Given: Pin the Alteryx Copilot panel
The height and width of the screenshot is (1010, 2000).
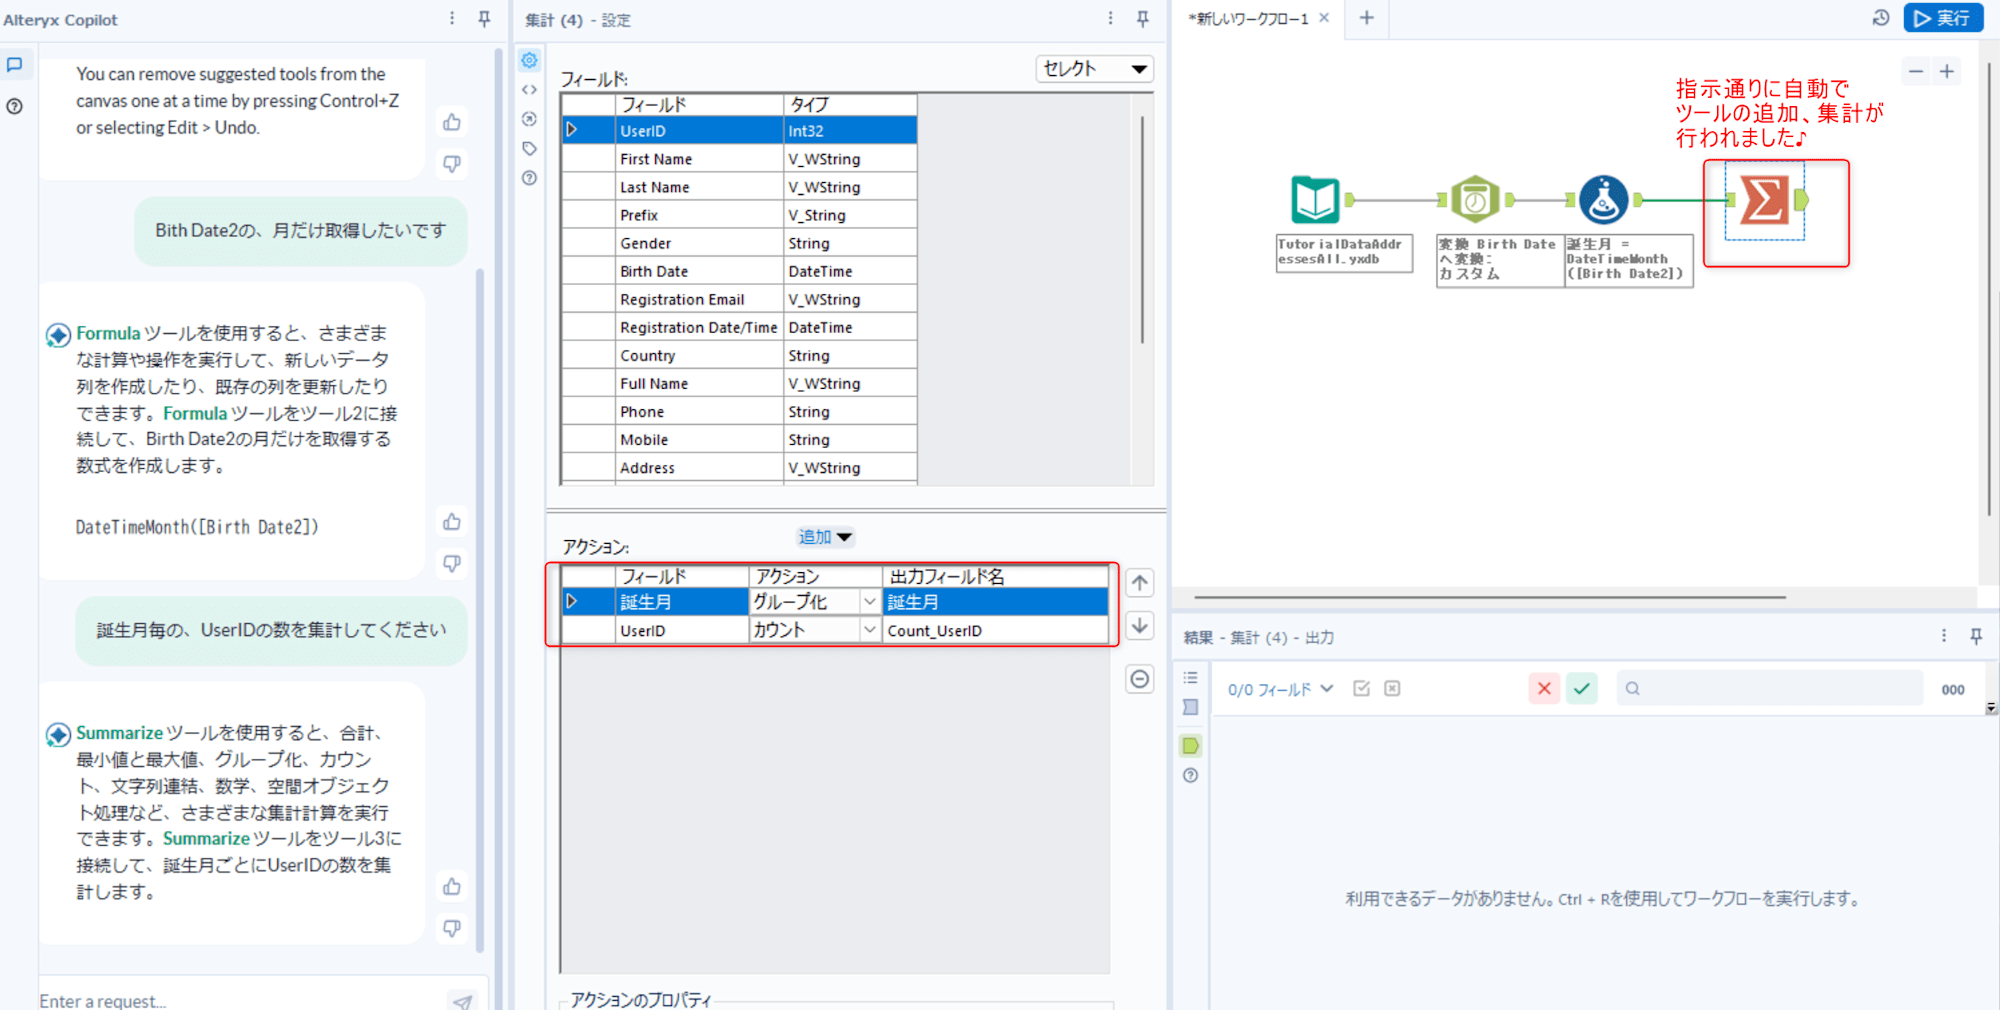Looking at the screenshot, I should [x=484, y=19].
